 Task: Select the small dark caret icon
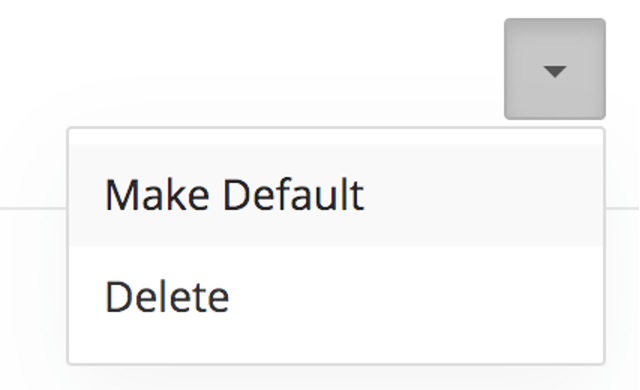click(x=555, y=71)
